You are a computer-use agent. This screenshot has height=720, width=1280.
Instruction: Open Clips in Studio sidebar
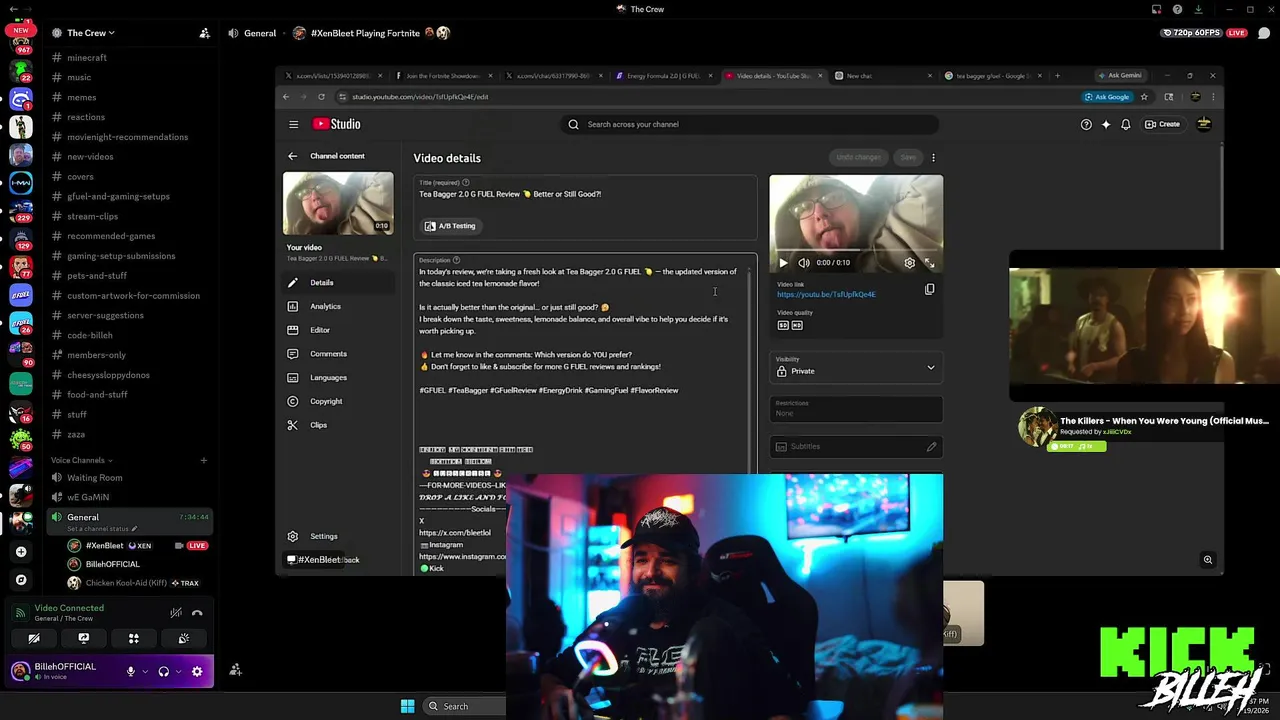338,425
